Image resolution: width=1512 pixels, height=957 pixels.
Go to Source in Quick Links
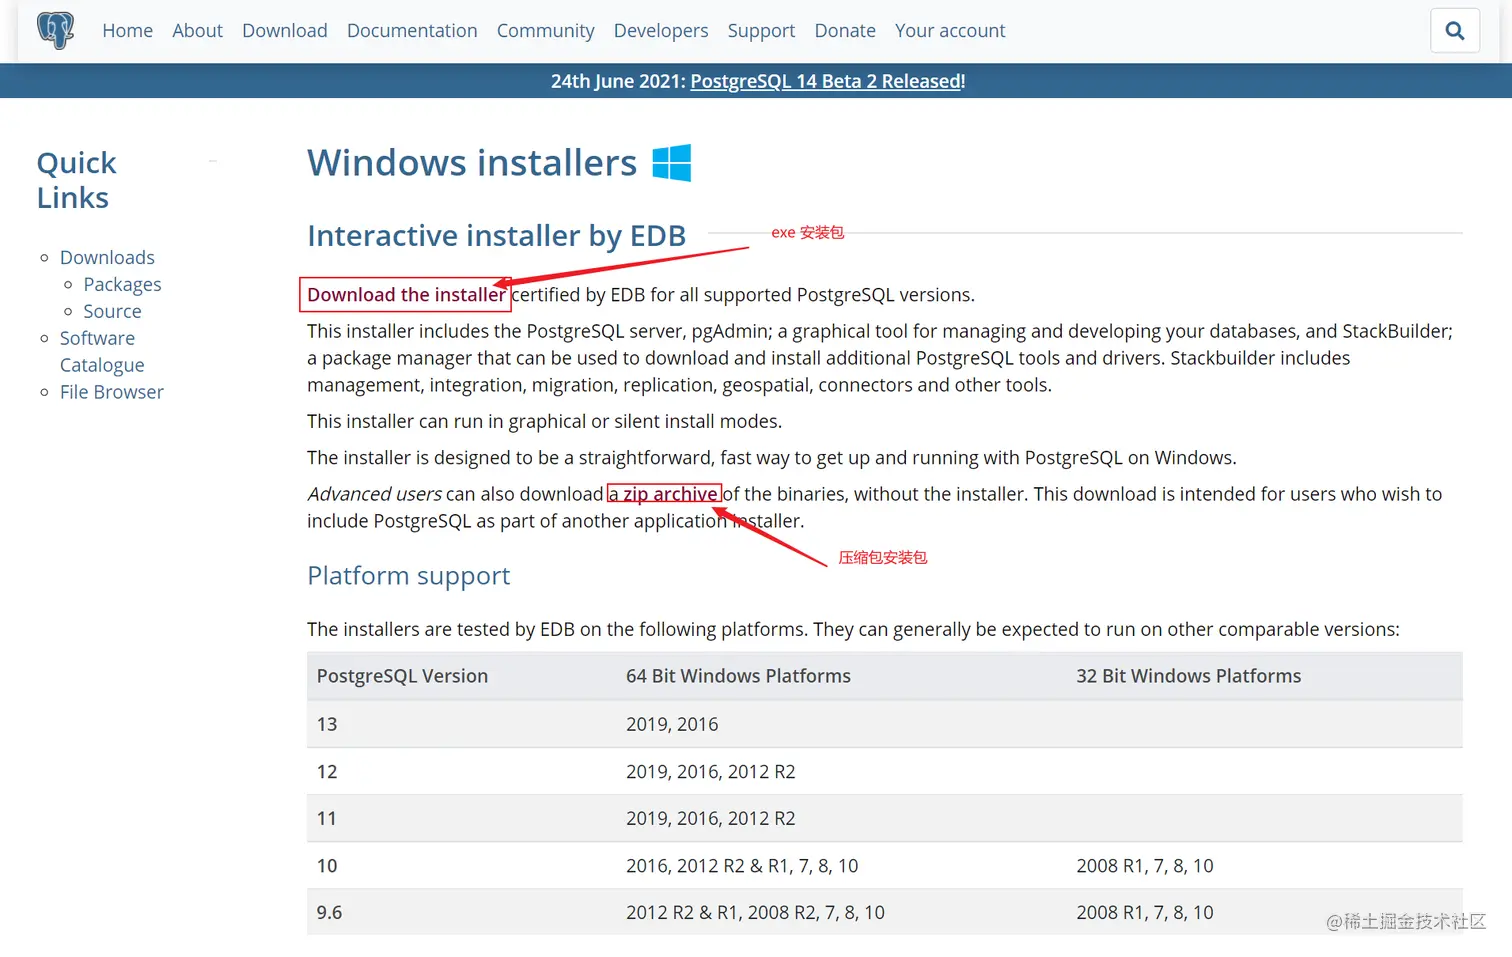[x=112, y=312]
